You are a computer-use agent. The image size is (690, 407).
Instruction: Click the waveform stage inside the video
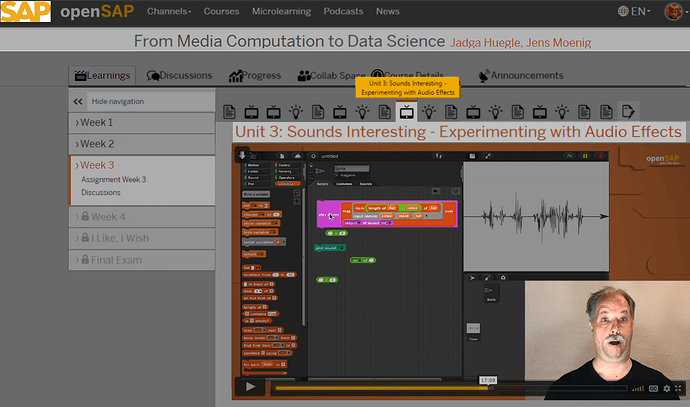tap(536, 216)
